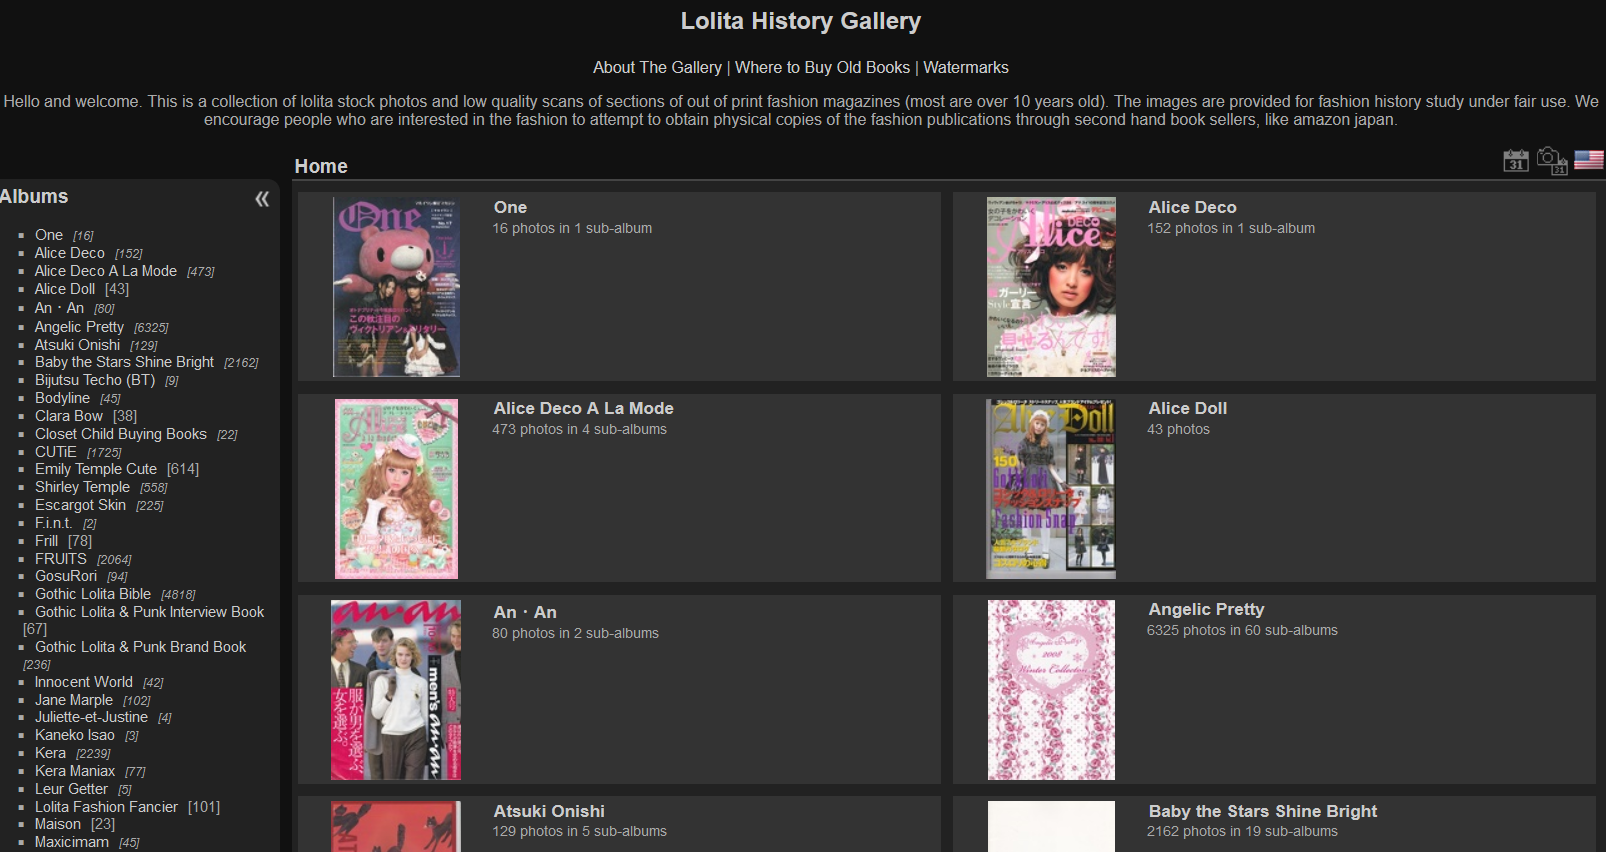Click the US flag language icon
This screenshot has width=1606, height=852.
point(1589,160)
